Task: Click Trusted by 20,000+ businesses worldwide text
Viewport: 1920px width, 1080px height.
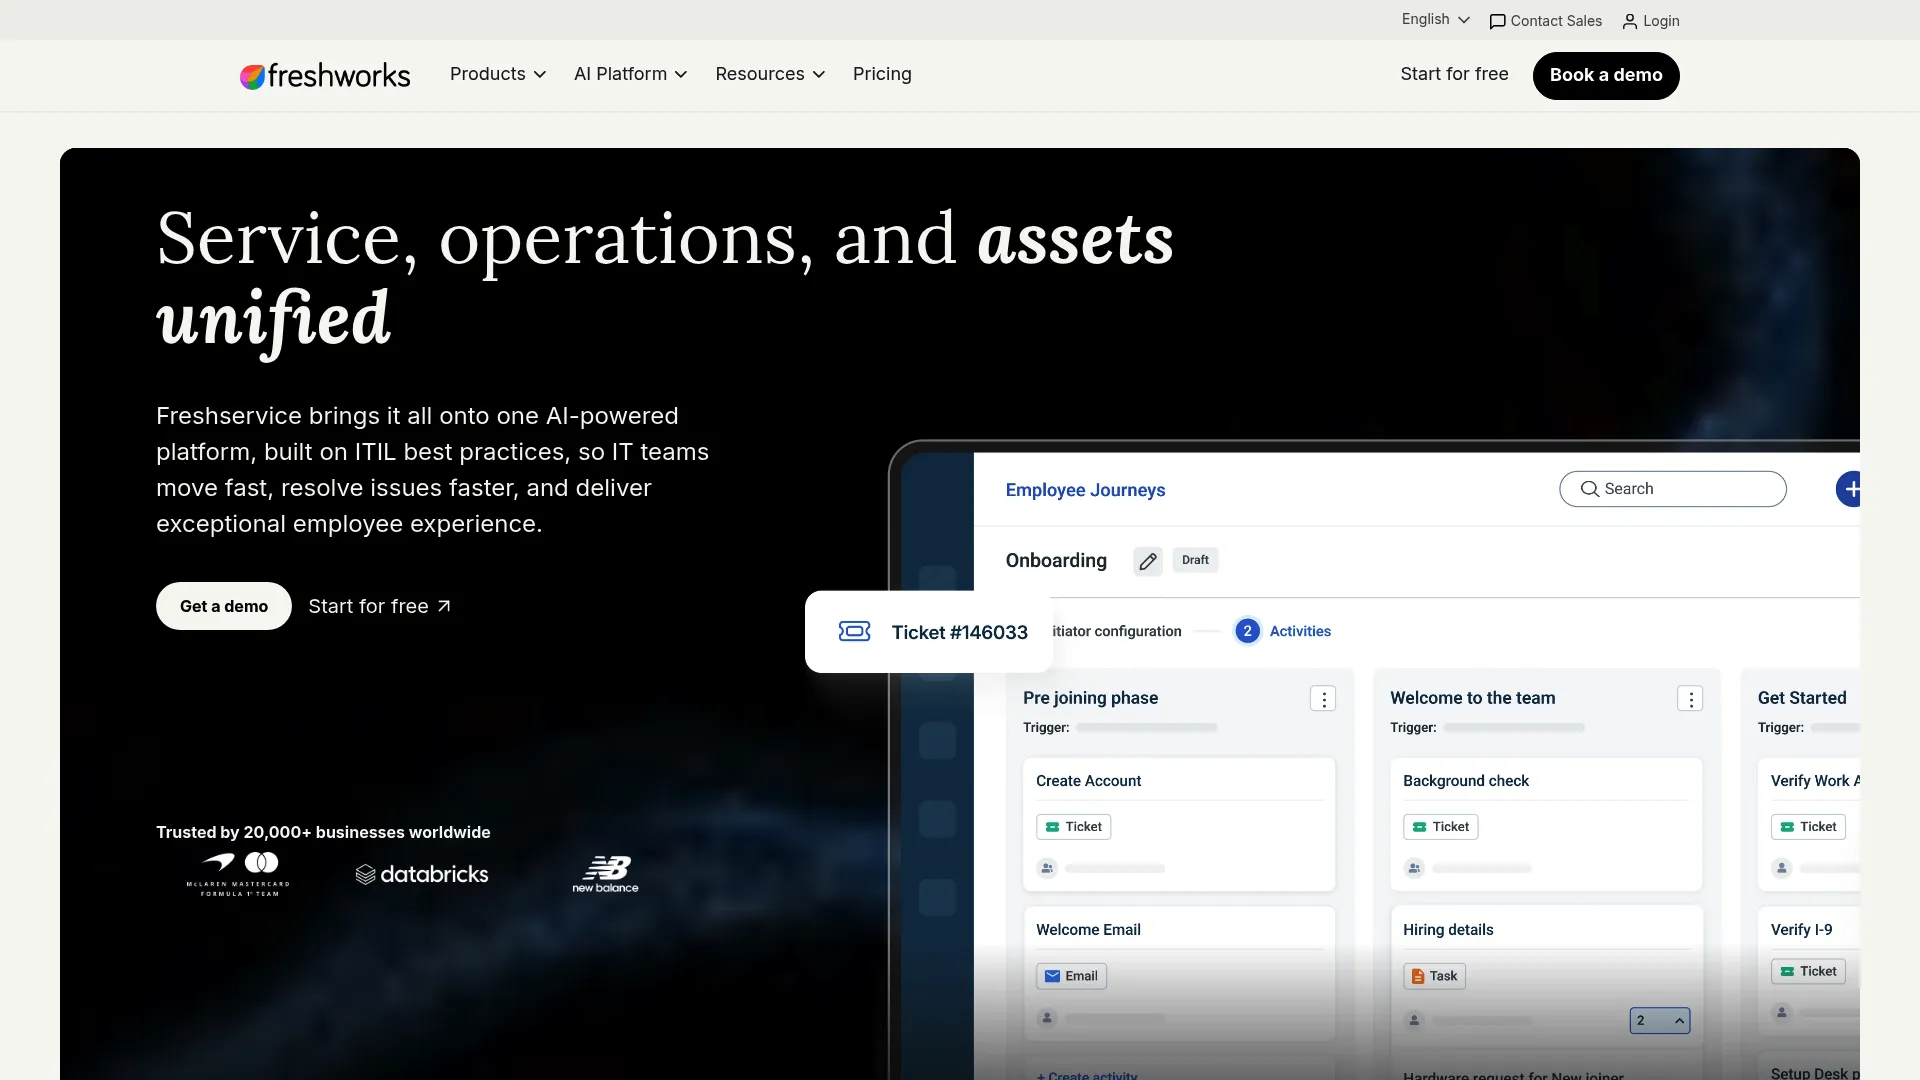Action: click(x=323, y=832)
